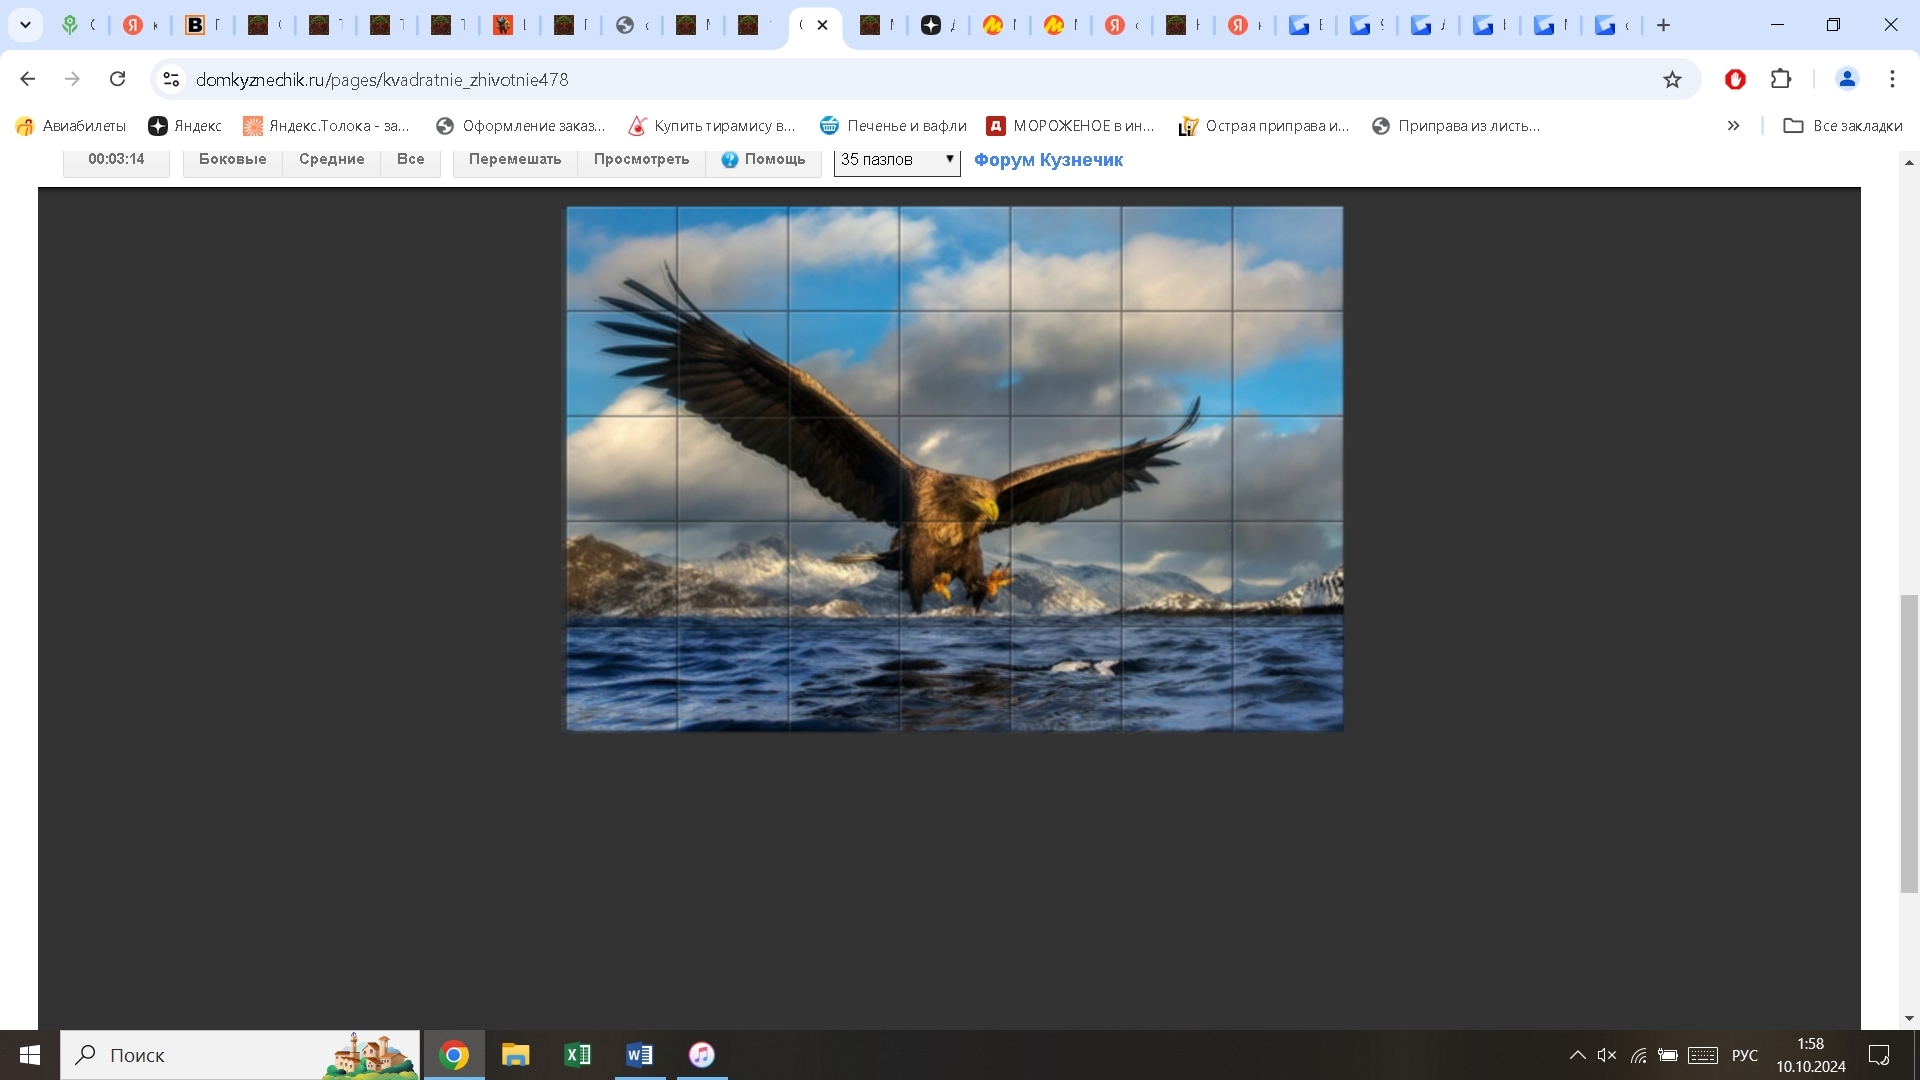The height and width of the screenshot is (1080, 1920).
Task: Shuffle pieces with Перемешать
Action: pos(515,160)
